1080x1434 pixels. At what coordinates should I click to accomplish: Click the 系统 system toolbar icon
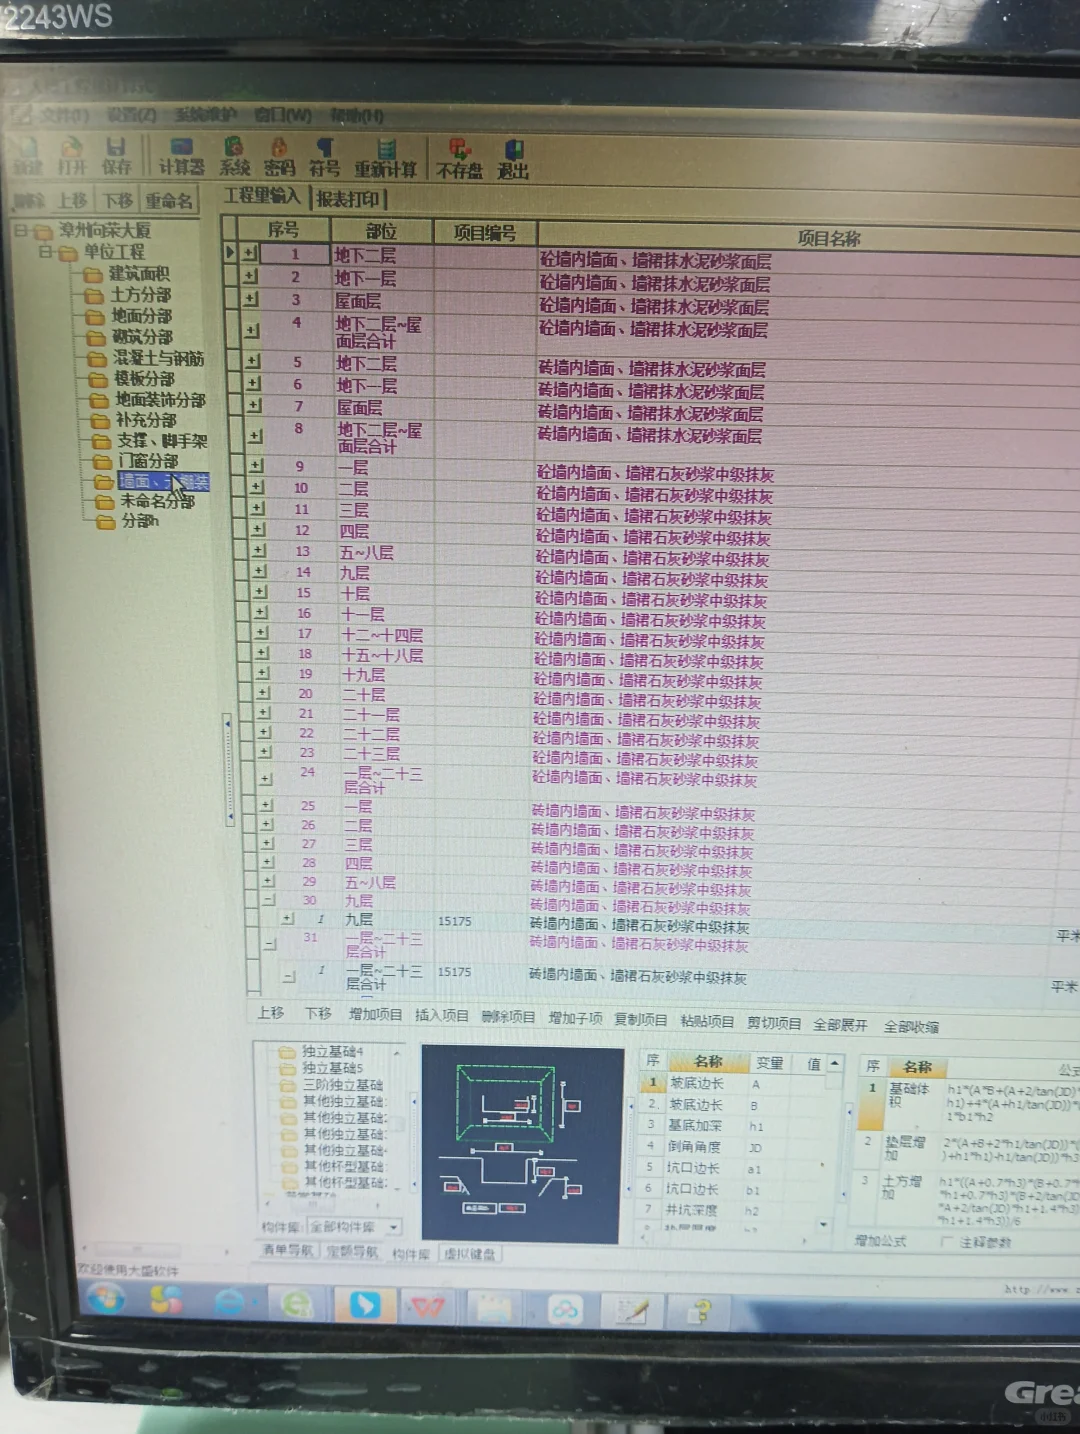pos(234,158)
